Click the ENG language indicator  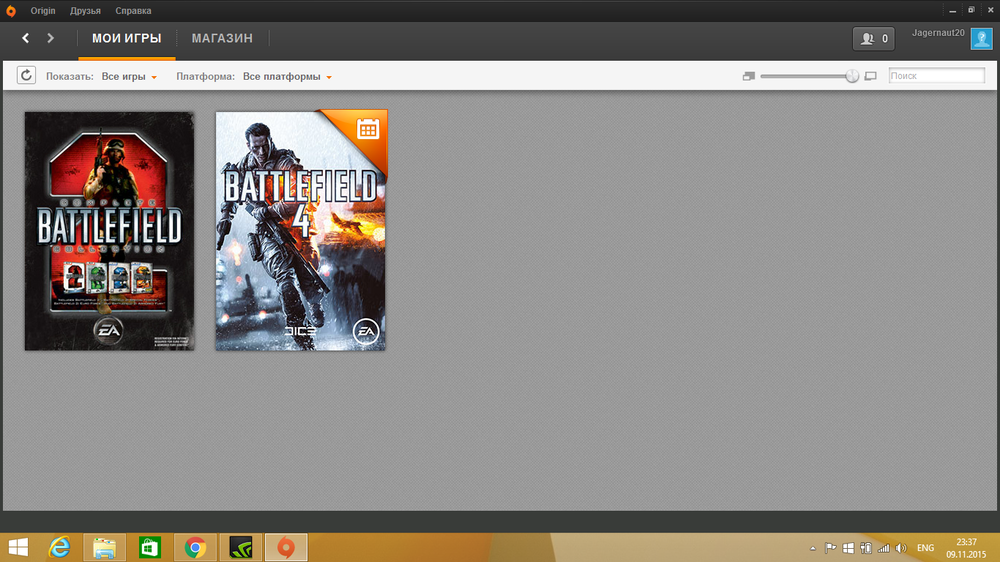click(x=925, y=548)
